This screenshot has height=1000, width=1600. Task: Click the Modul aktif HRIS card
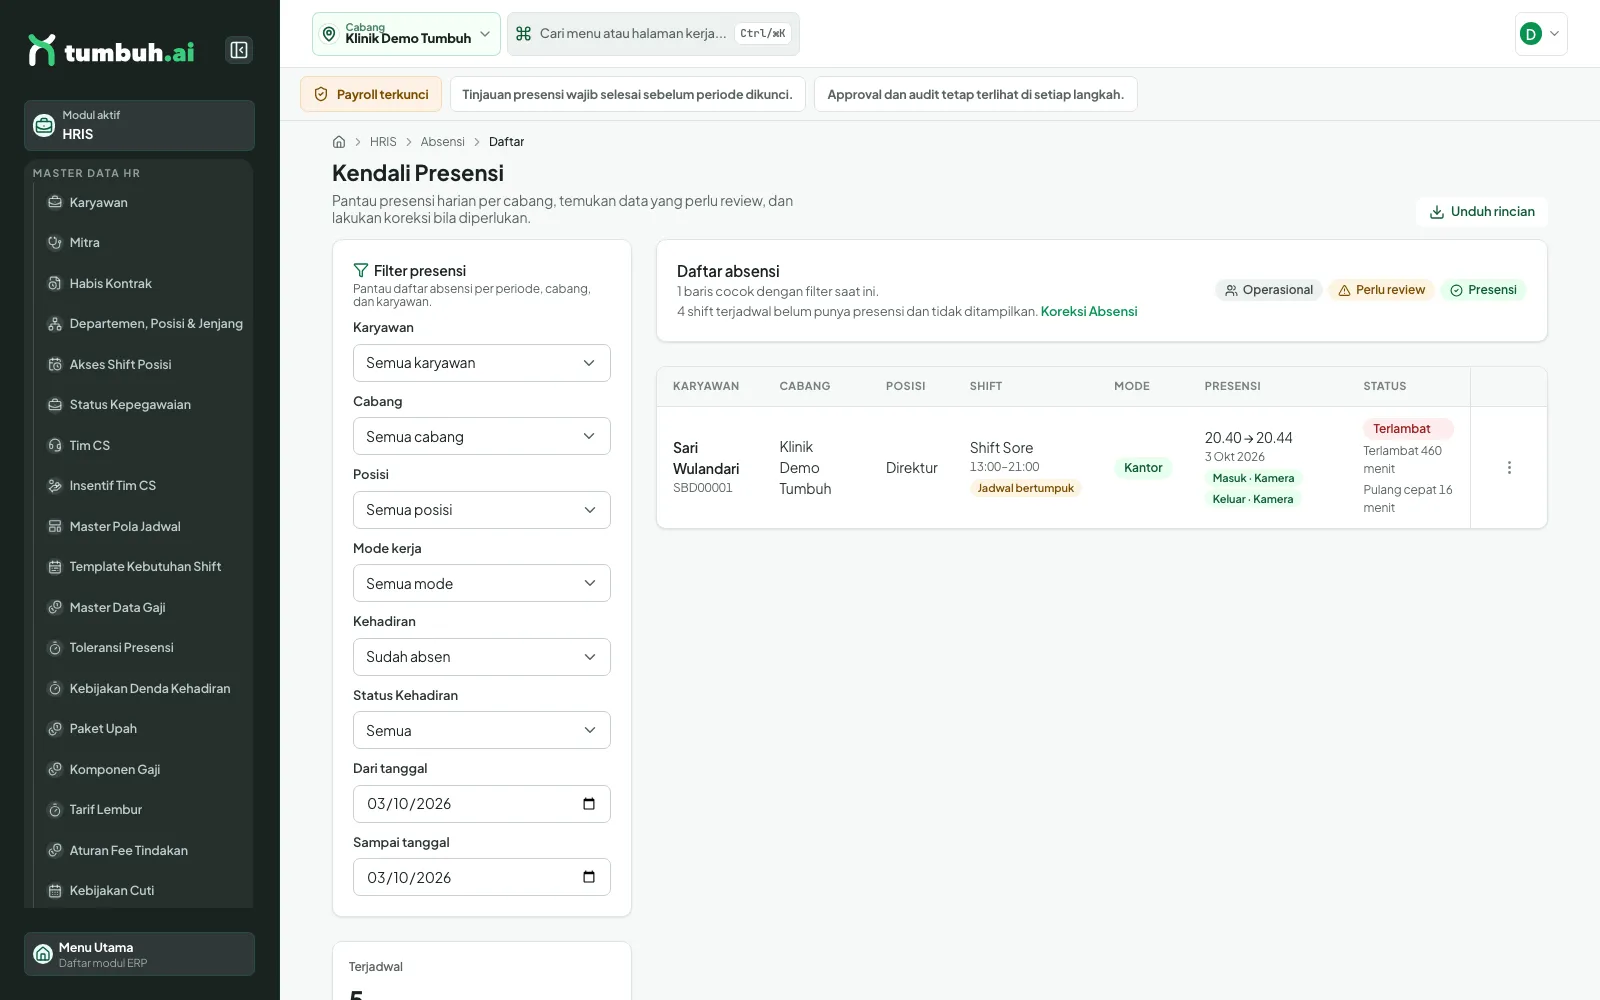(139, 125)
